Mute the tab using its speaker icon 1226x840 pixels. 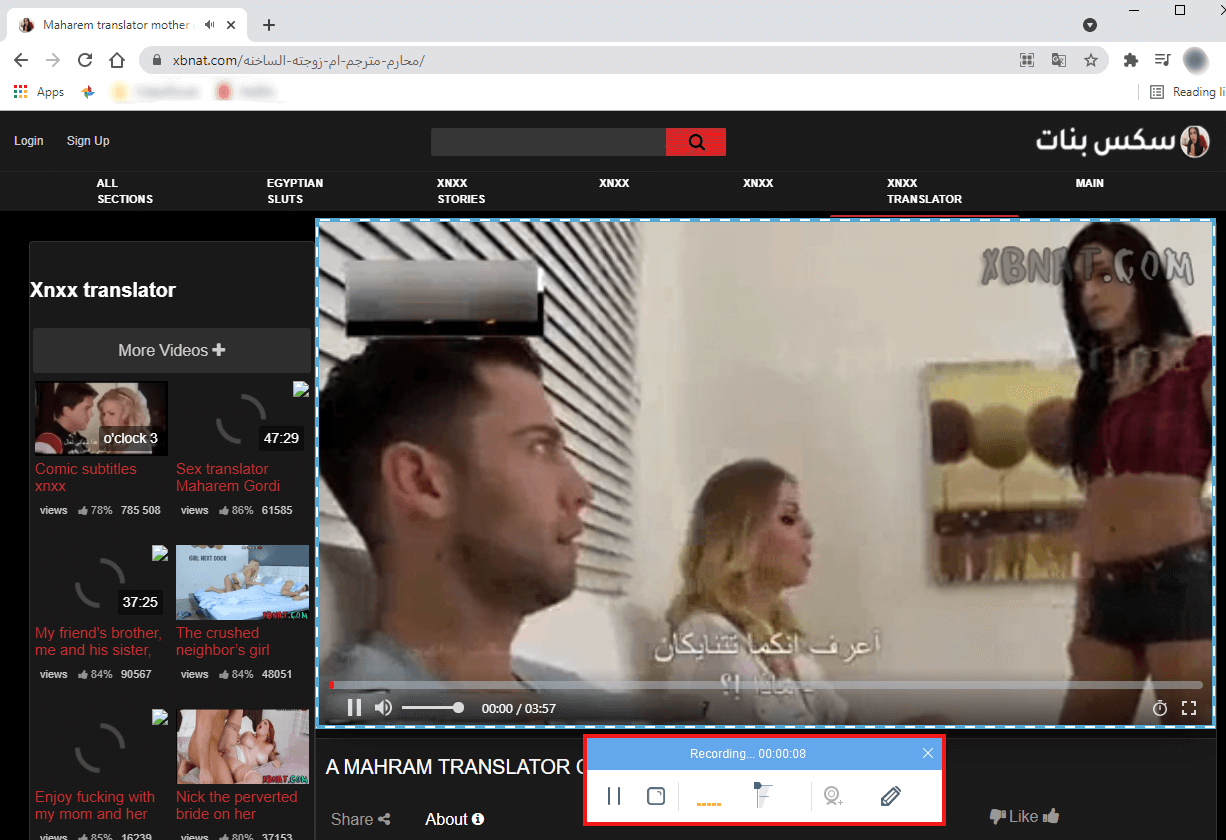coord(210,25)
